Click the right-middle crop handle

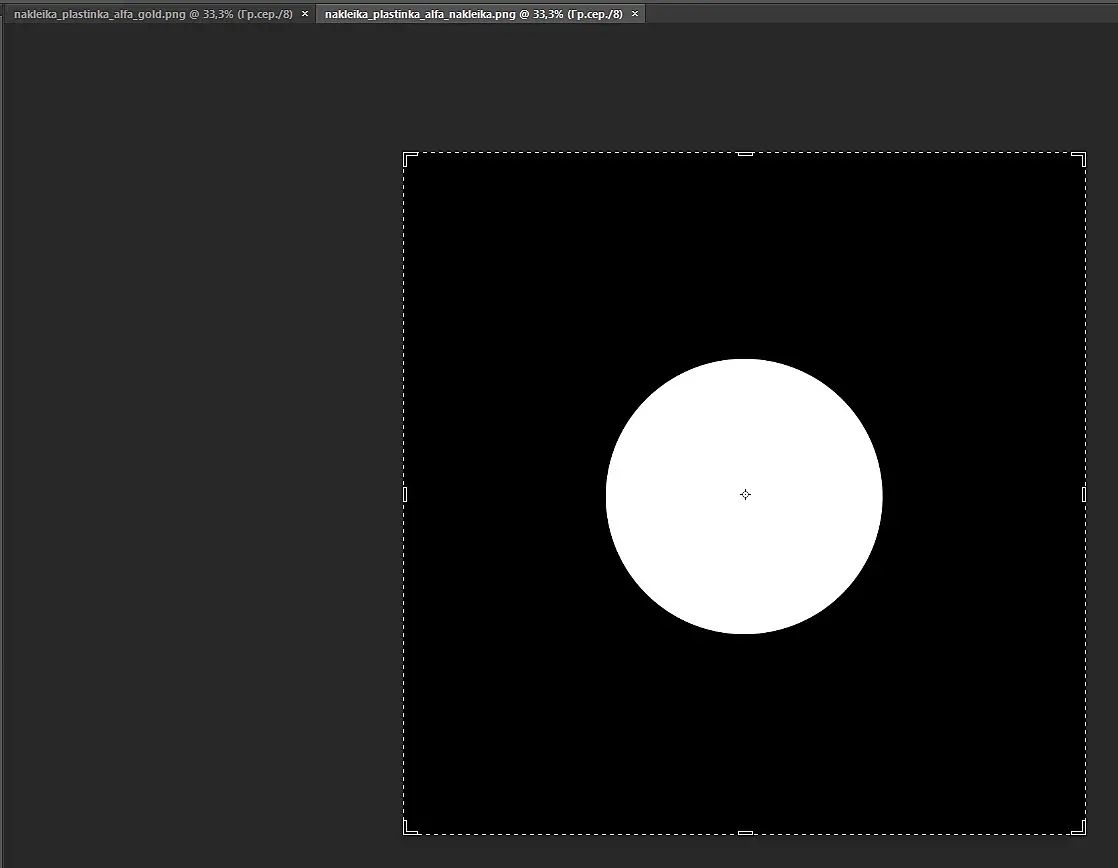pos(1084,494)
